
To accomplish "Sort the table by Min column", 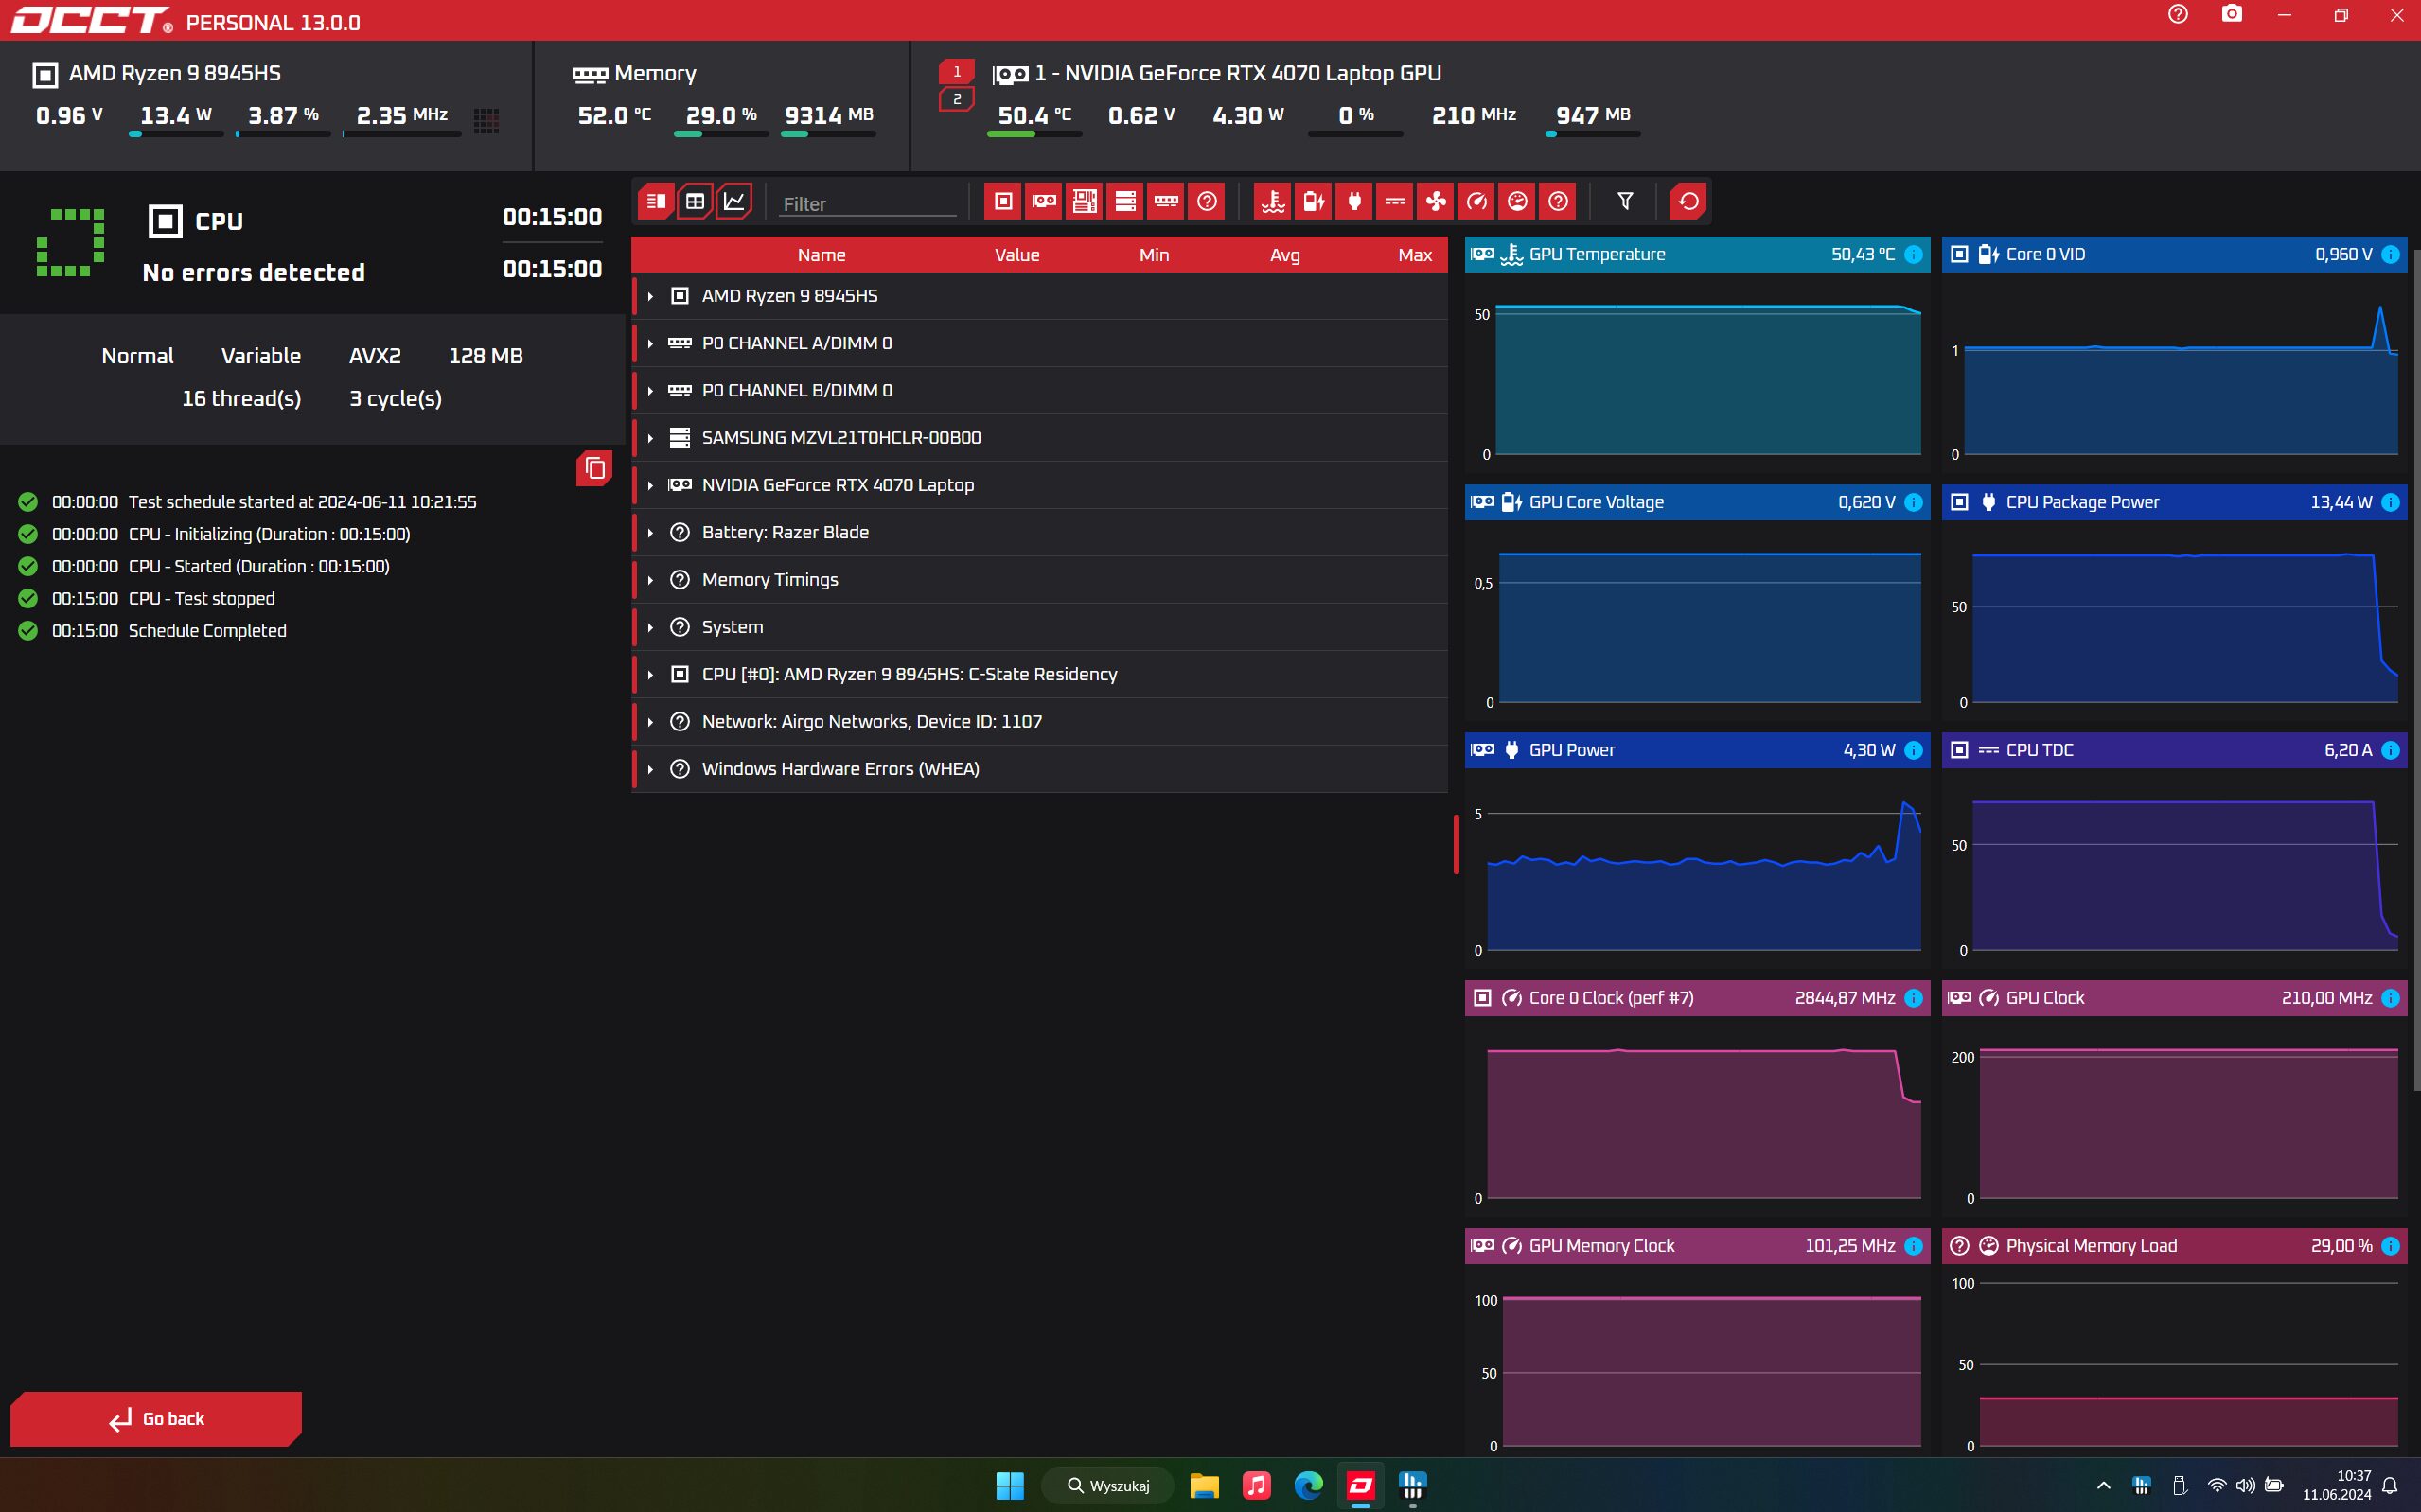I will click(x=1154, y=255).
